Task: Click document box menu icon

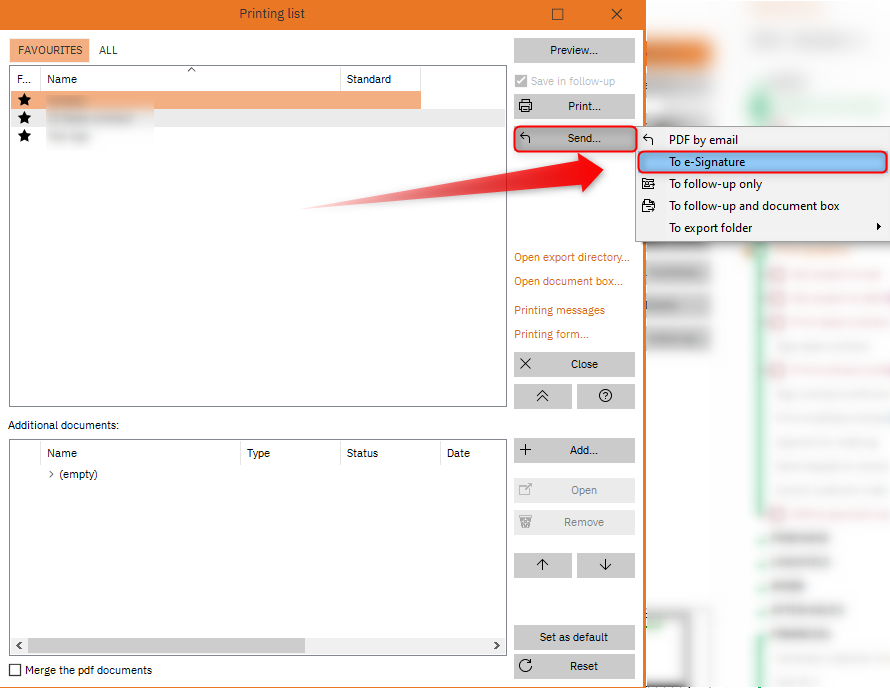Action: click(x=648, y=206)
